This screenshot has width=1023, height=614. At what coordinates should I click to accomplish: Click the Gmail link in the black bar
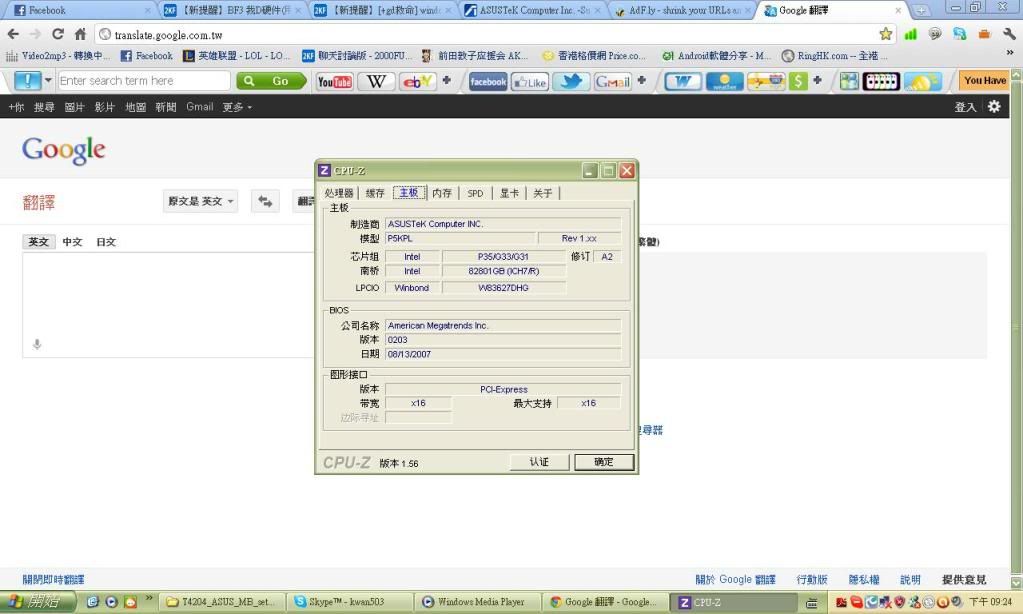coord(200,107)
